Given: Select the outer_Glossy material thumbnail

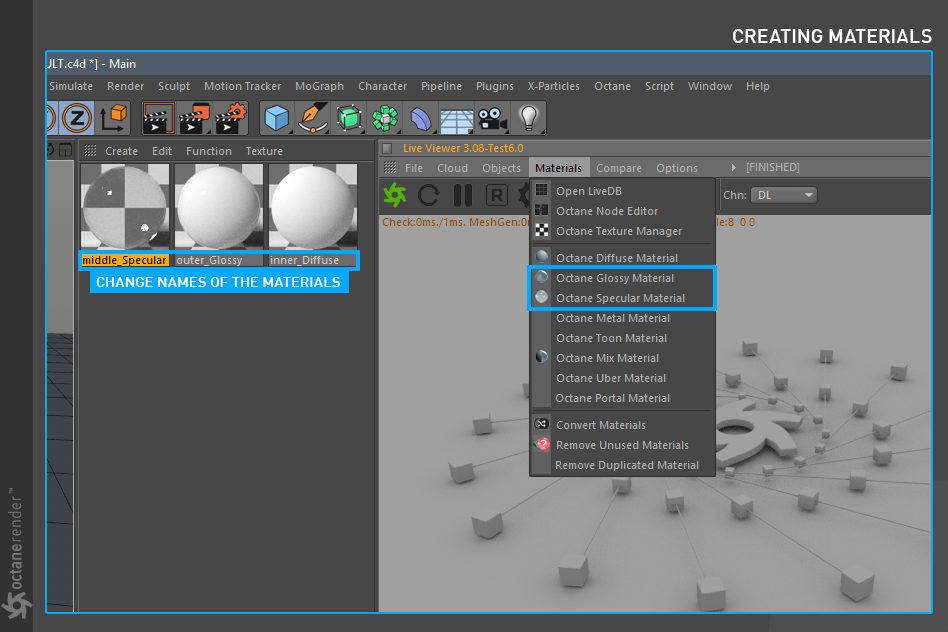Looking at the screenshot, I should click(x=219, y=207).
